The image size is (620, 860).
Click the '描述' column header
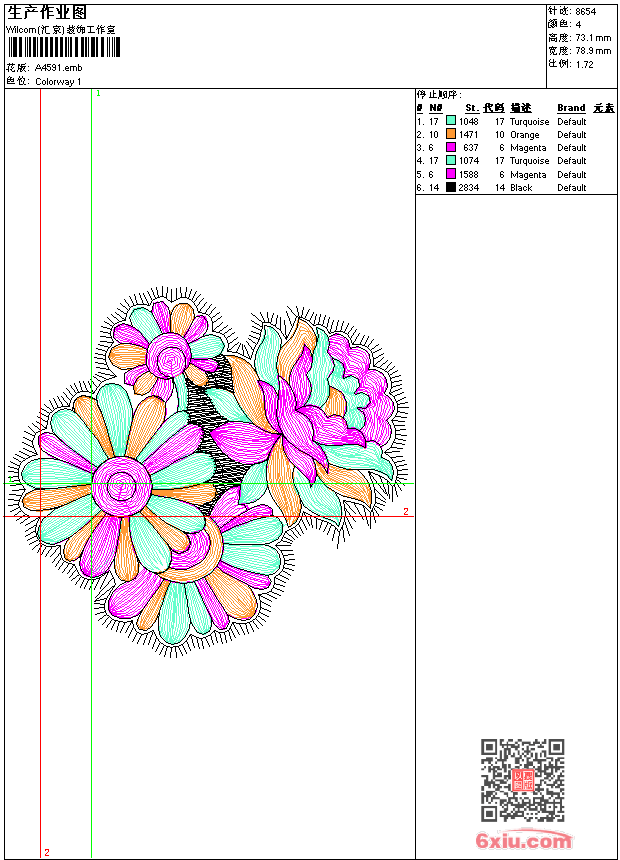(x=521, y=108)
